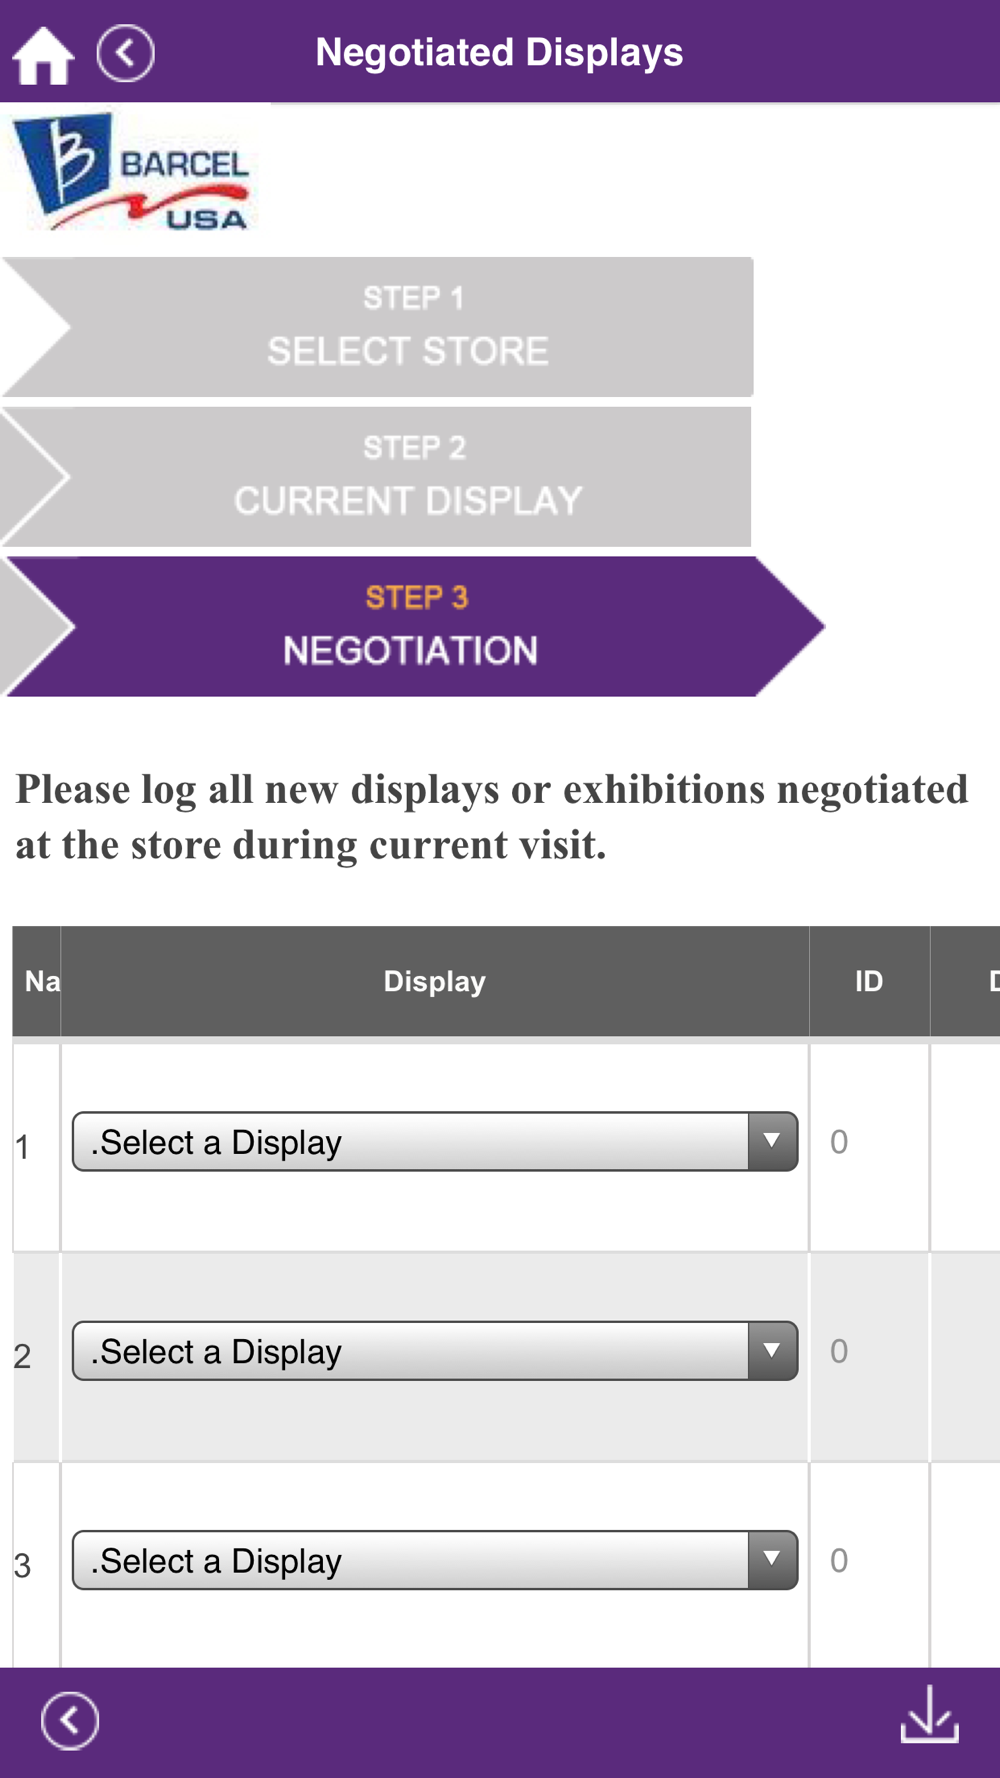Click dropdown arrow in row 1
1000x1778 pixels.
coord(772,1141)
